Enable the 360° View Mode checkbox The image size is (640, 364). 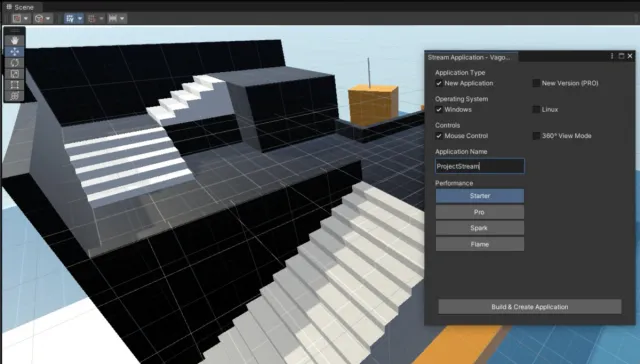[x=536, y=136]
